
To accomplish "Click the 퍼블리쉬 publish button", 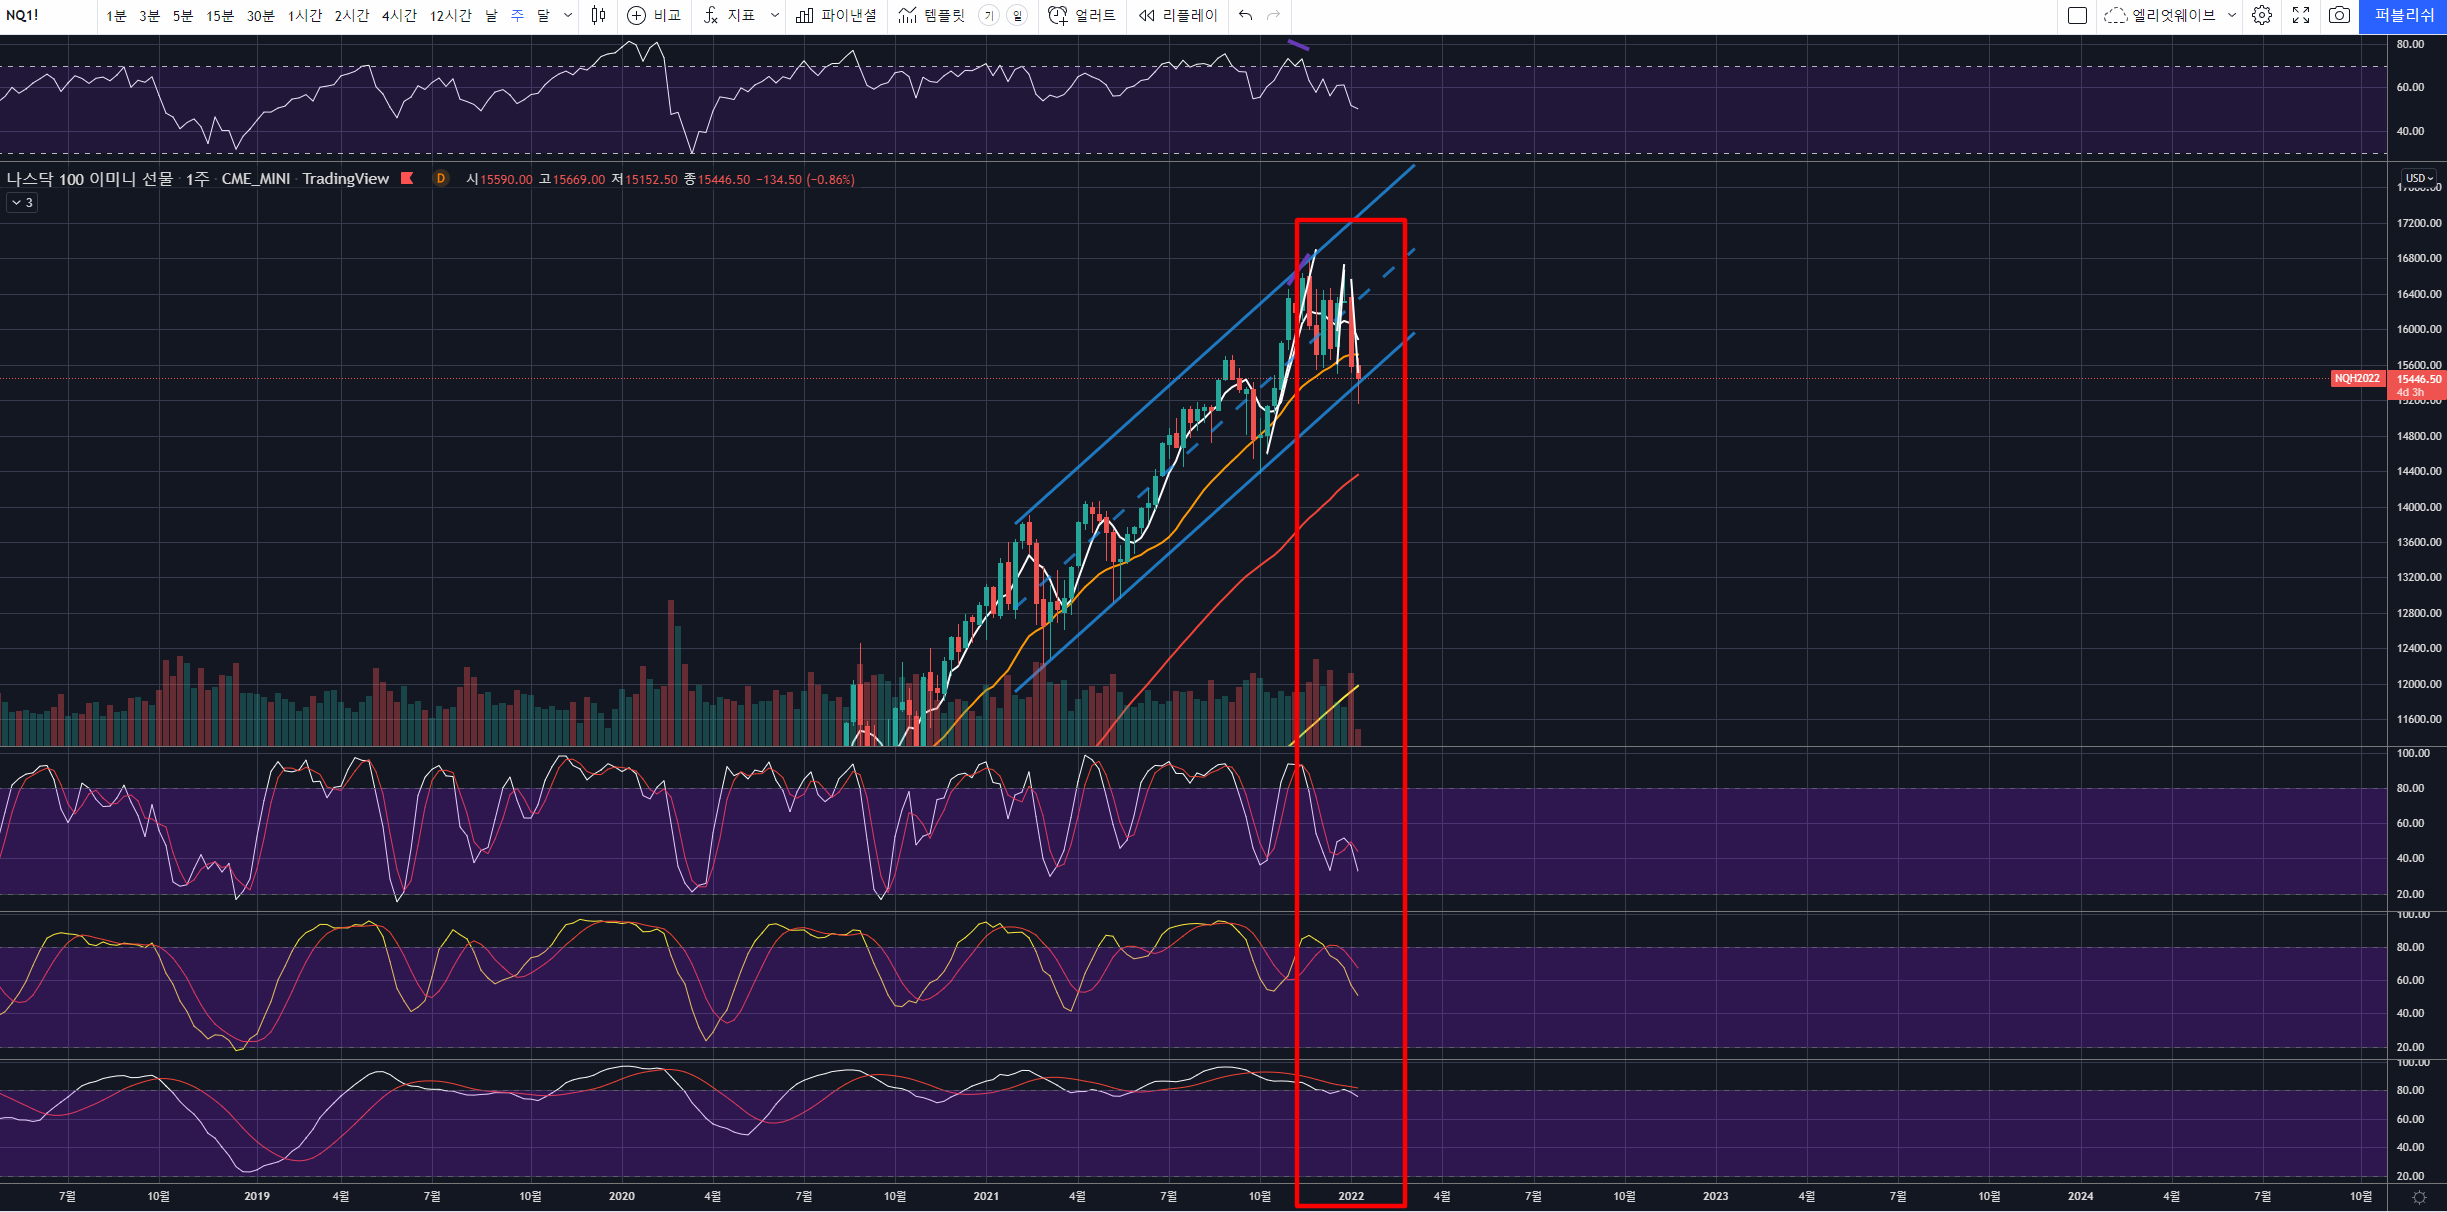I will click(2404, 15).
